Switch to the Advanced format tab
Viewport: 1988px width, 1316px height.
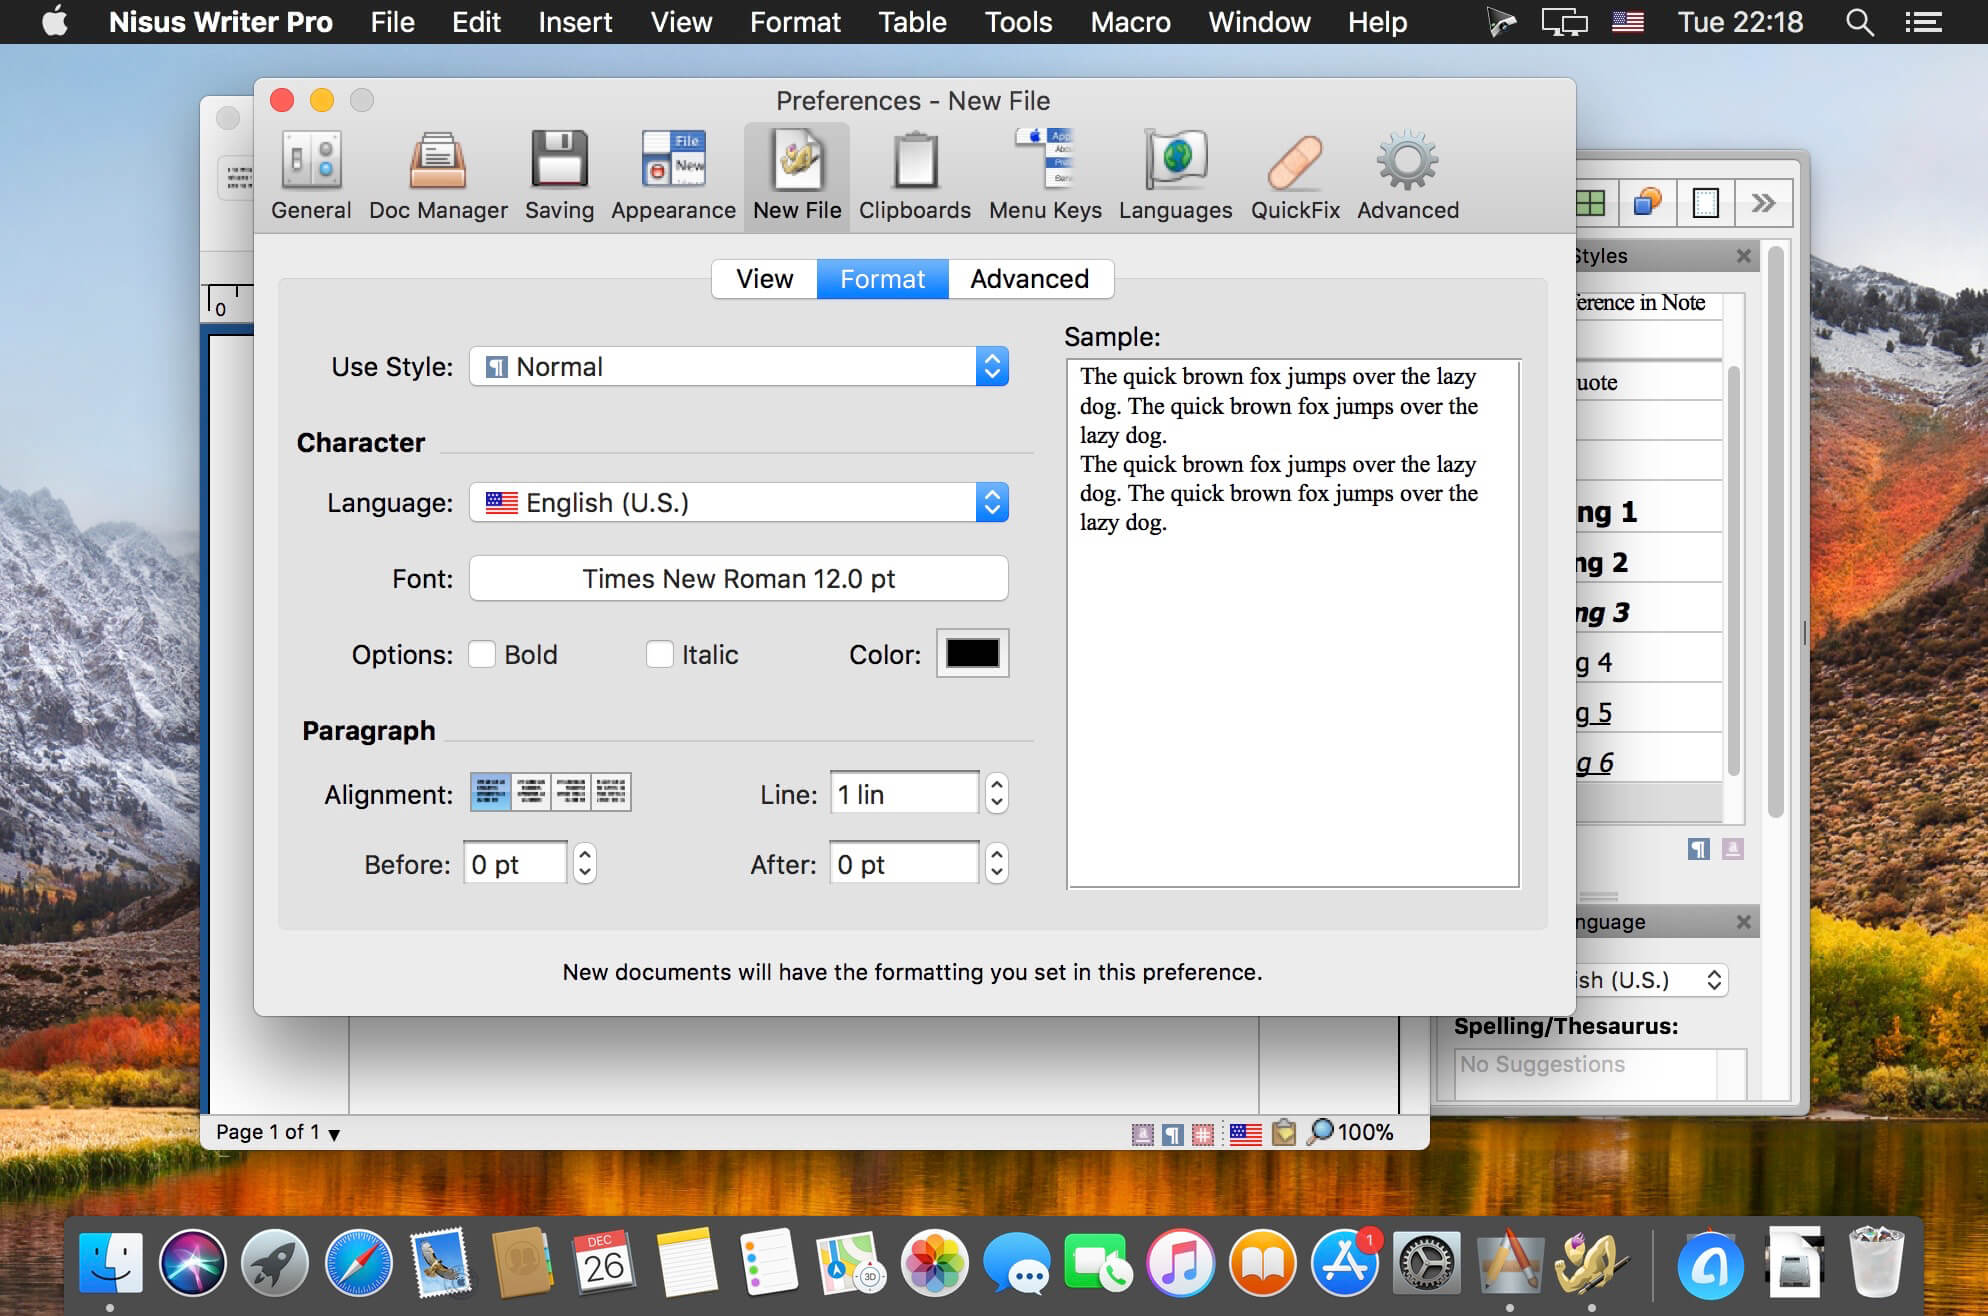1028,278
